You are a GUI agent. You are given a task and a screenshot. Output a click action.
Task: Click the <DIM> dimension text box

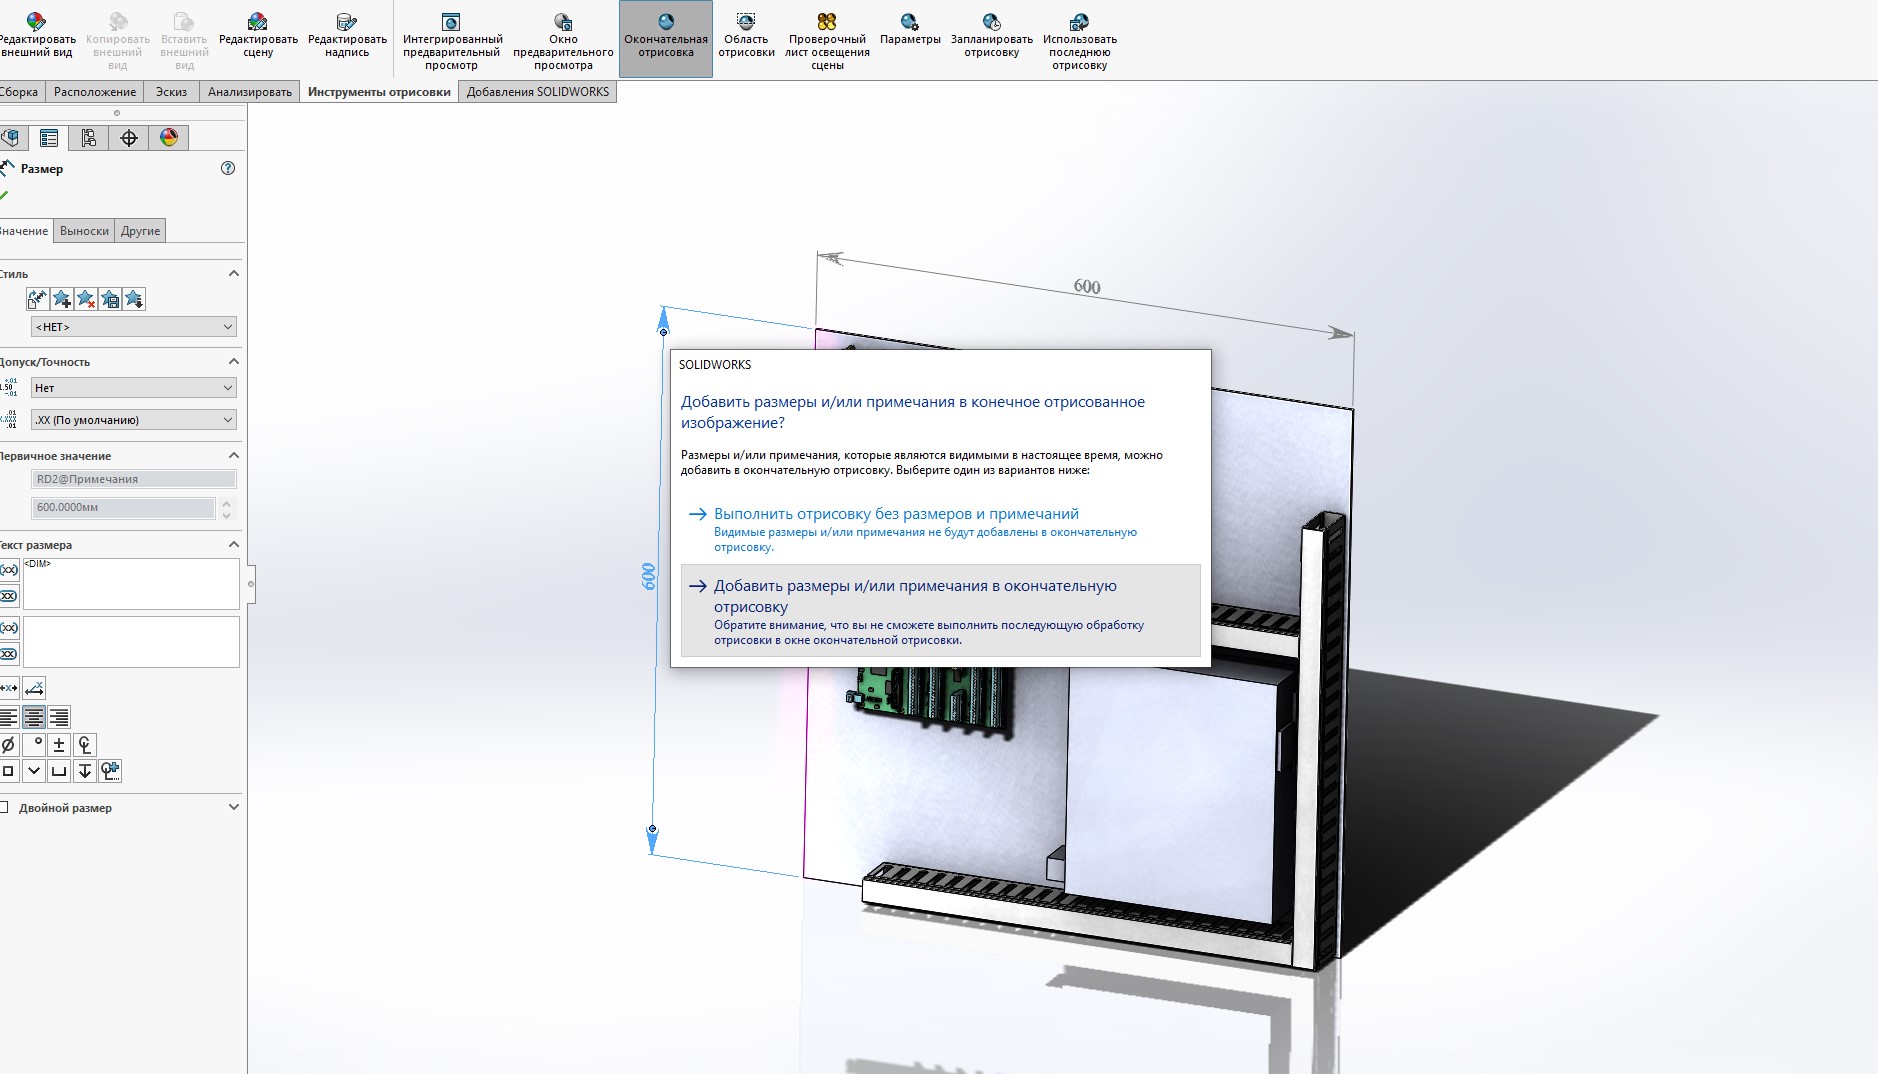[131, 584]
